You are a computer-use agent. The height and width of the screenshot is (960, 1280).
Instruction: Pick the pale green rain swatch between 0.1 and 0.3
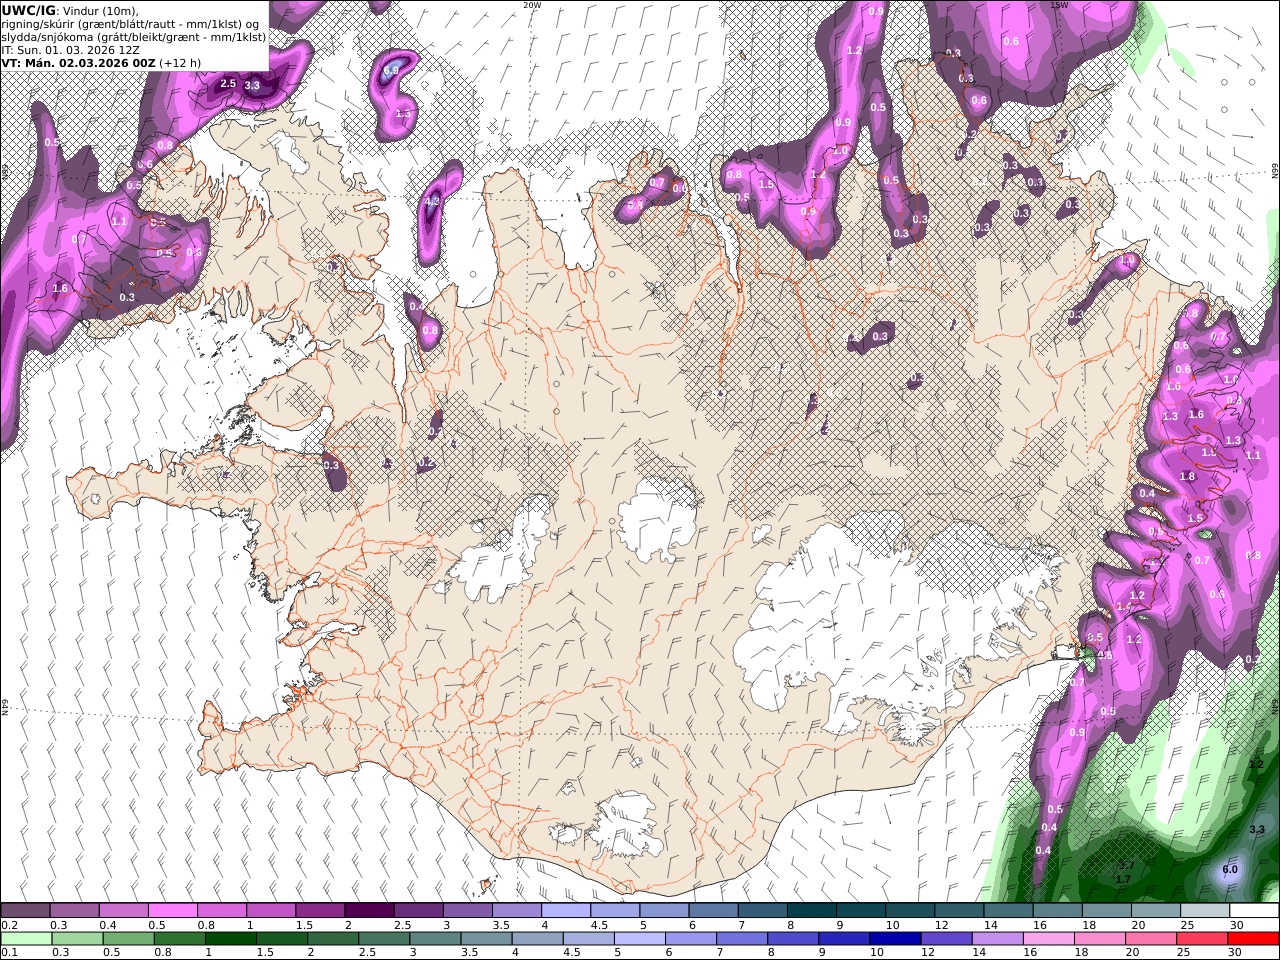pyautogui.click(x=25, y=938)
